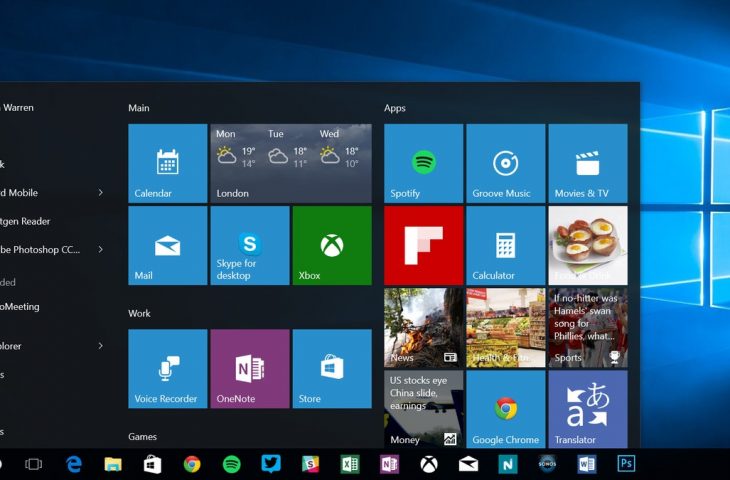The width and height of the screenshot is (730, 480).
Task: Launch Photoshop from the taskbar
Action: pos(626,464)
